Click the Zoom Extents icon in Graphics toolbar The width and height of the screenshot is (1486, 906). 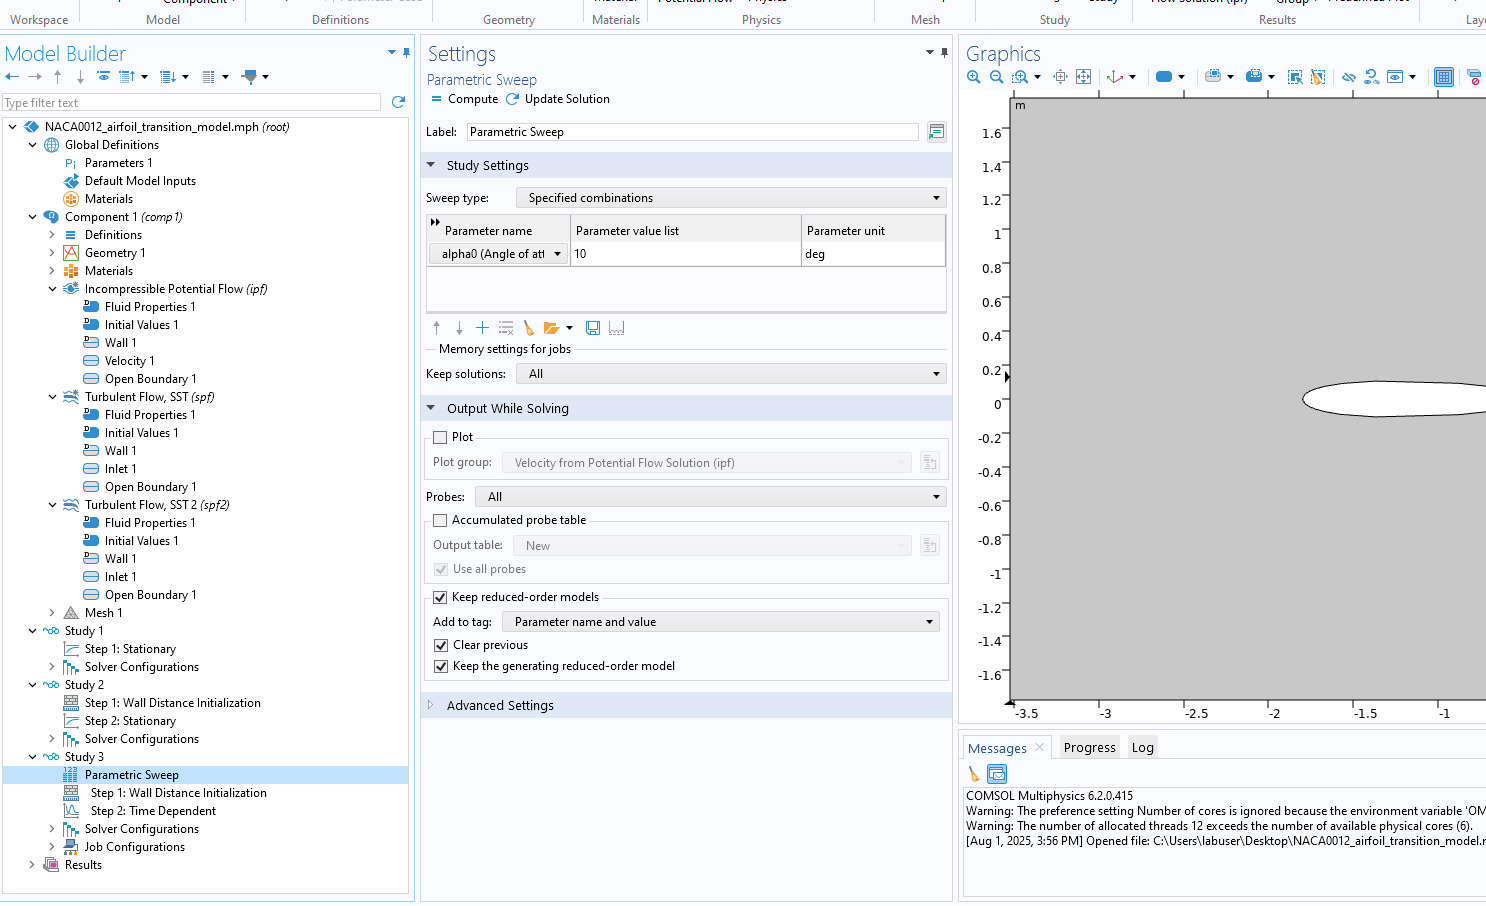coord(1083,77)
